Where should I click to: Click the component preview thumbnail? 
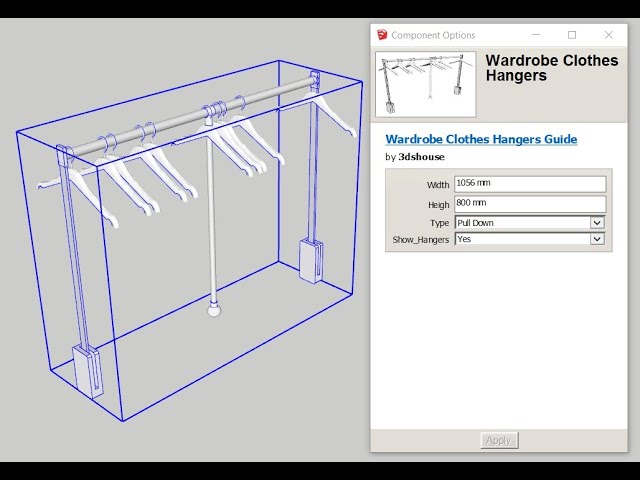pos(426,84)
